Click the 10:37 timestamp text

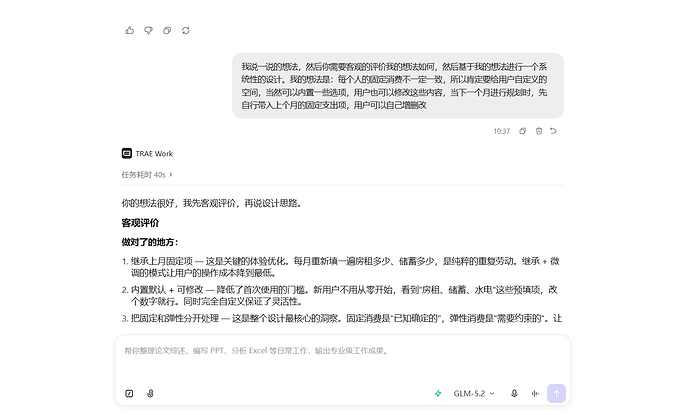point(501,131)
